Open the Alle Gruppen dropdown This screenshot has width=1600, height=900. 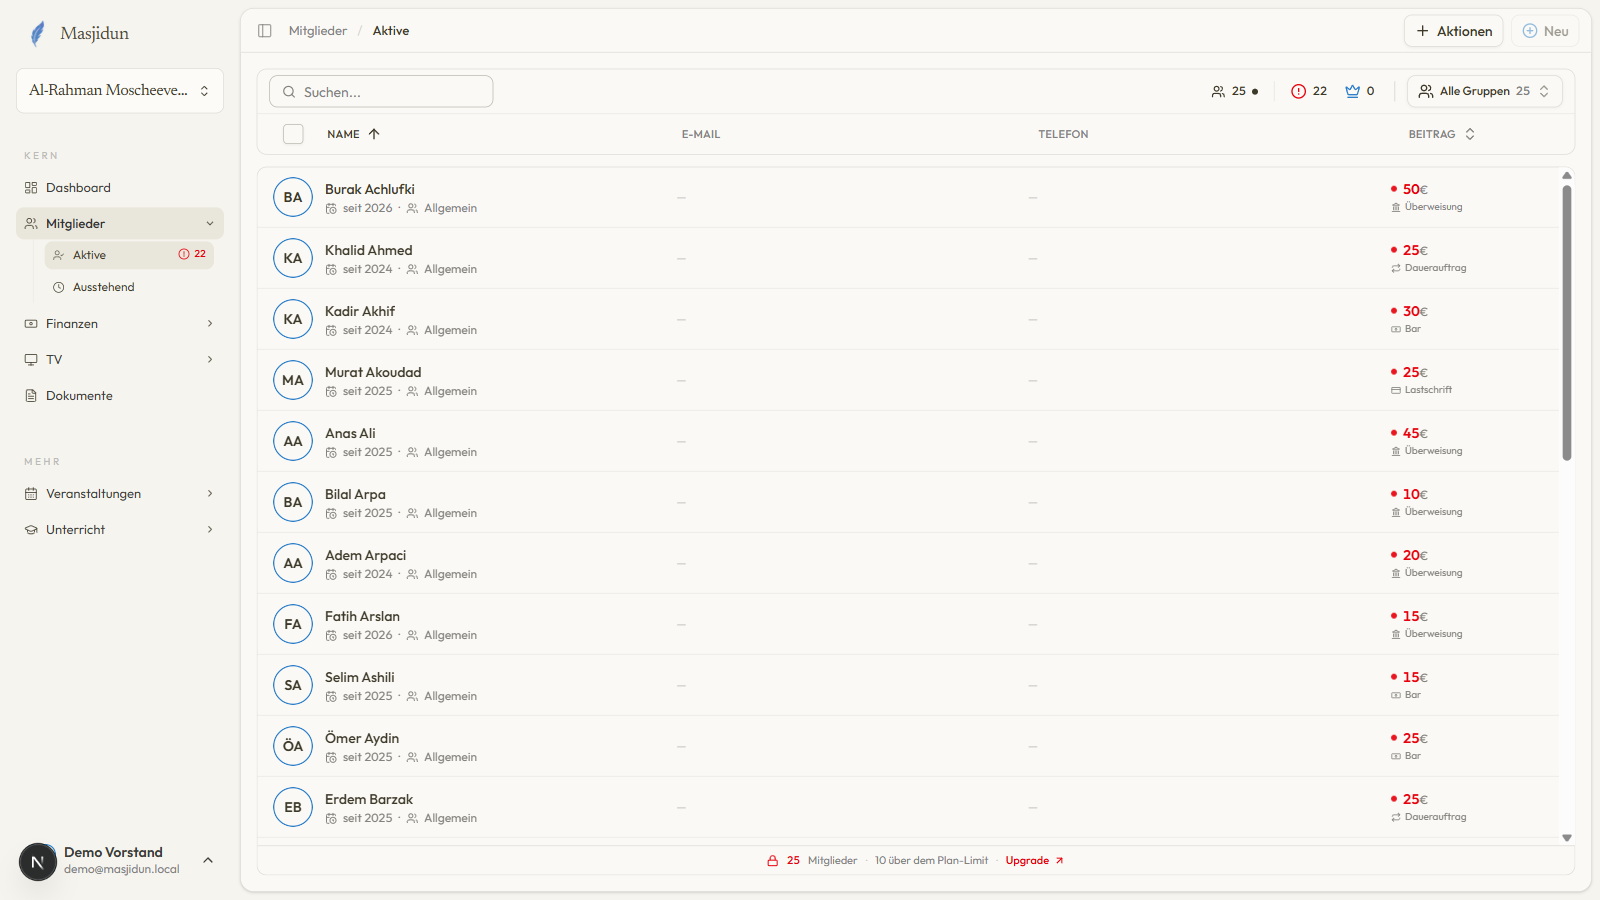[x=1485, y=91]
